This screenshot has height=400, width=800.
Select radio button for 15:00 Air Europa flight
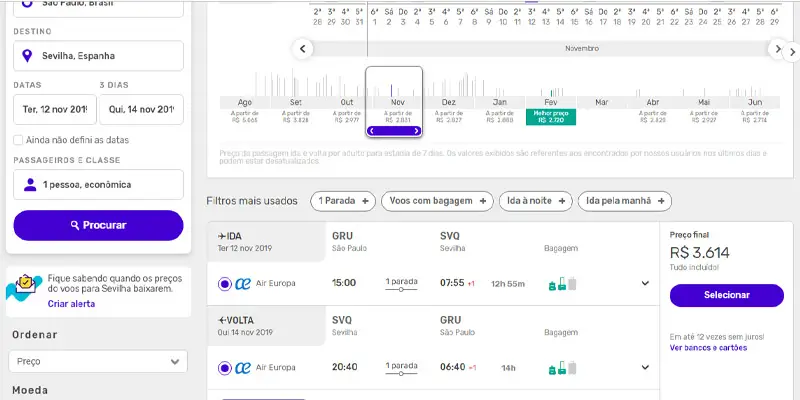[x=224, y=284]
